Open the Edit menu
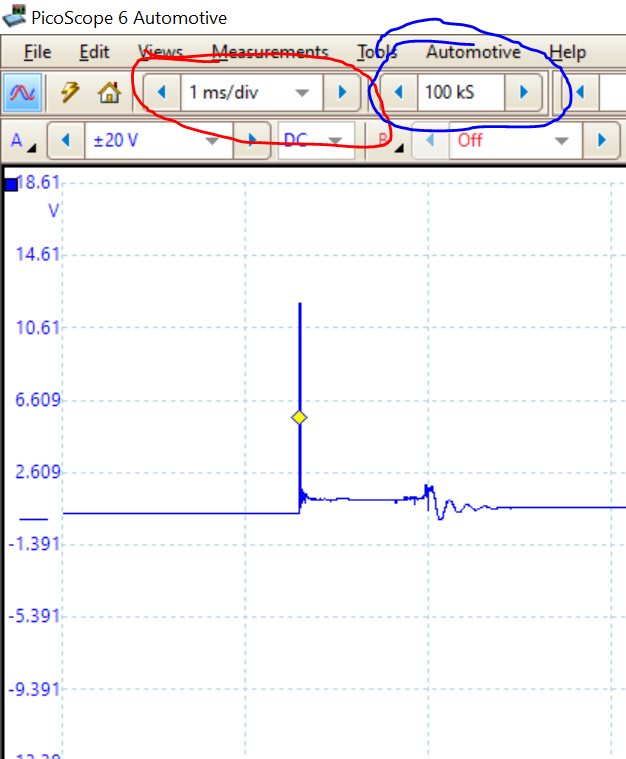 click(94, 52)
